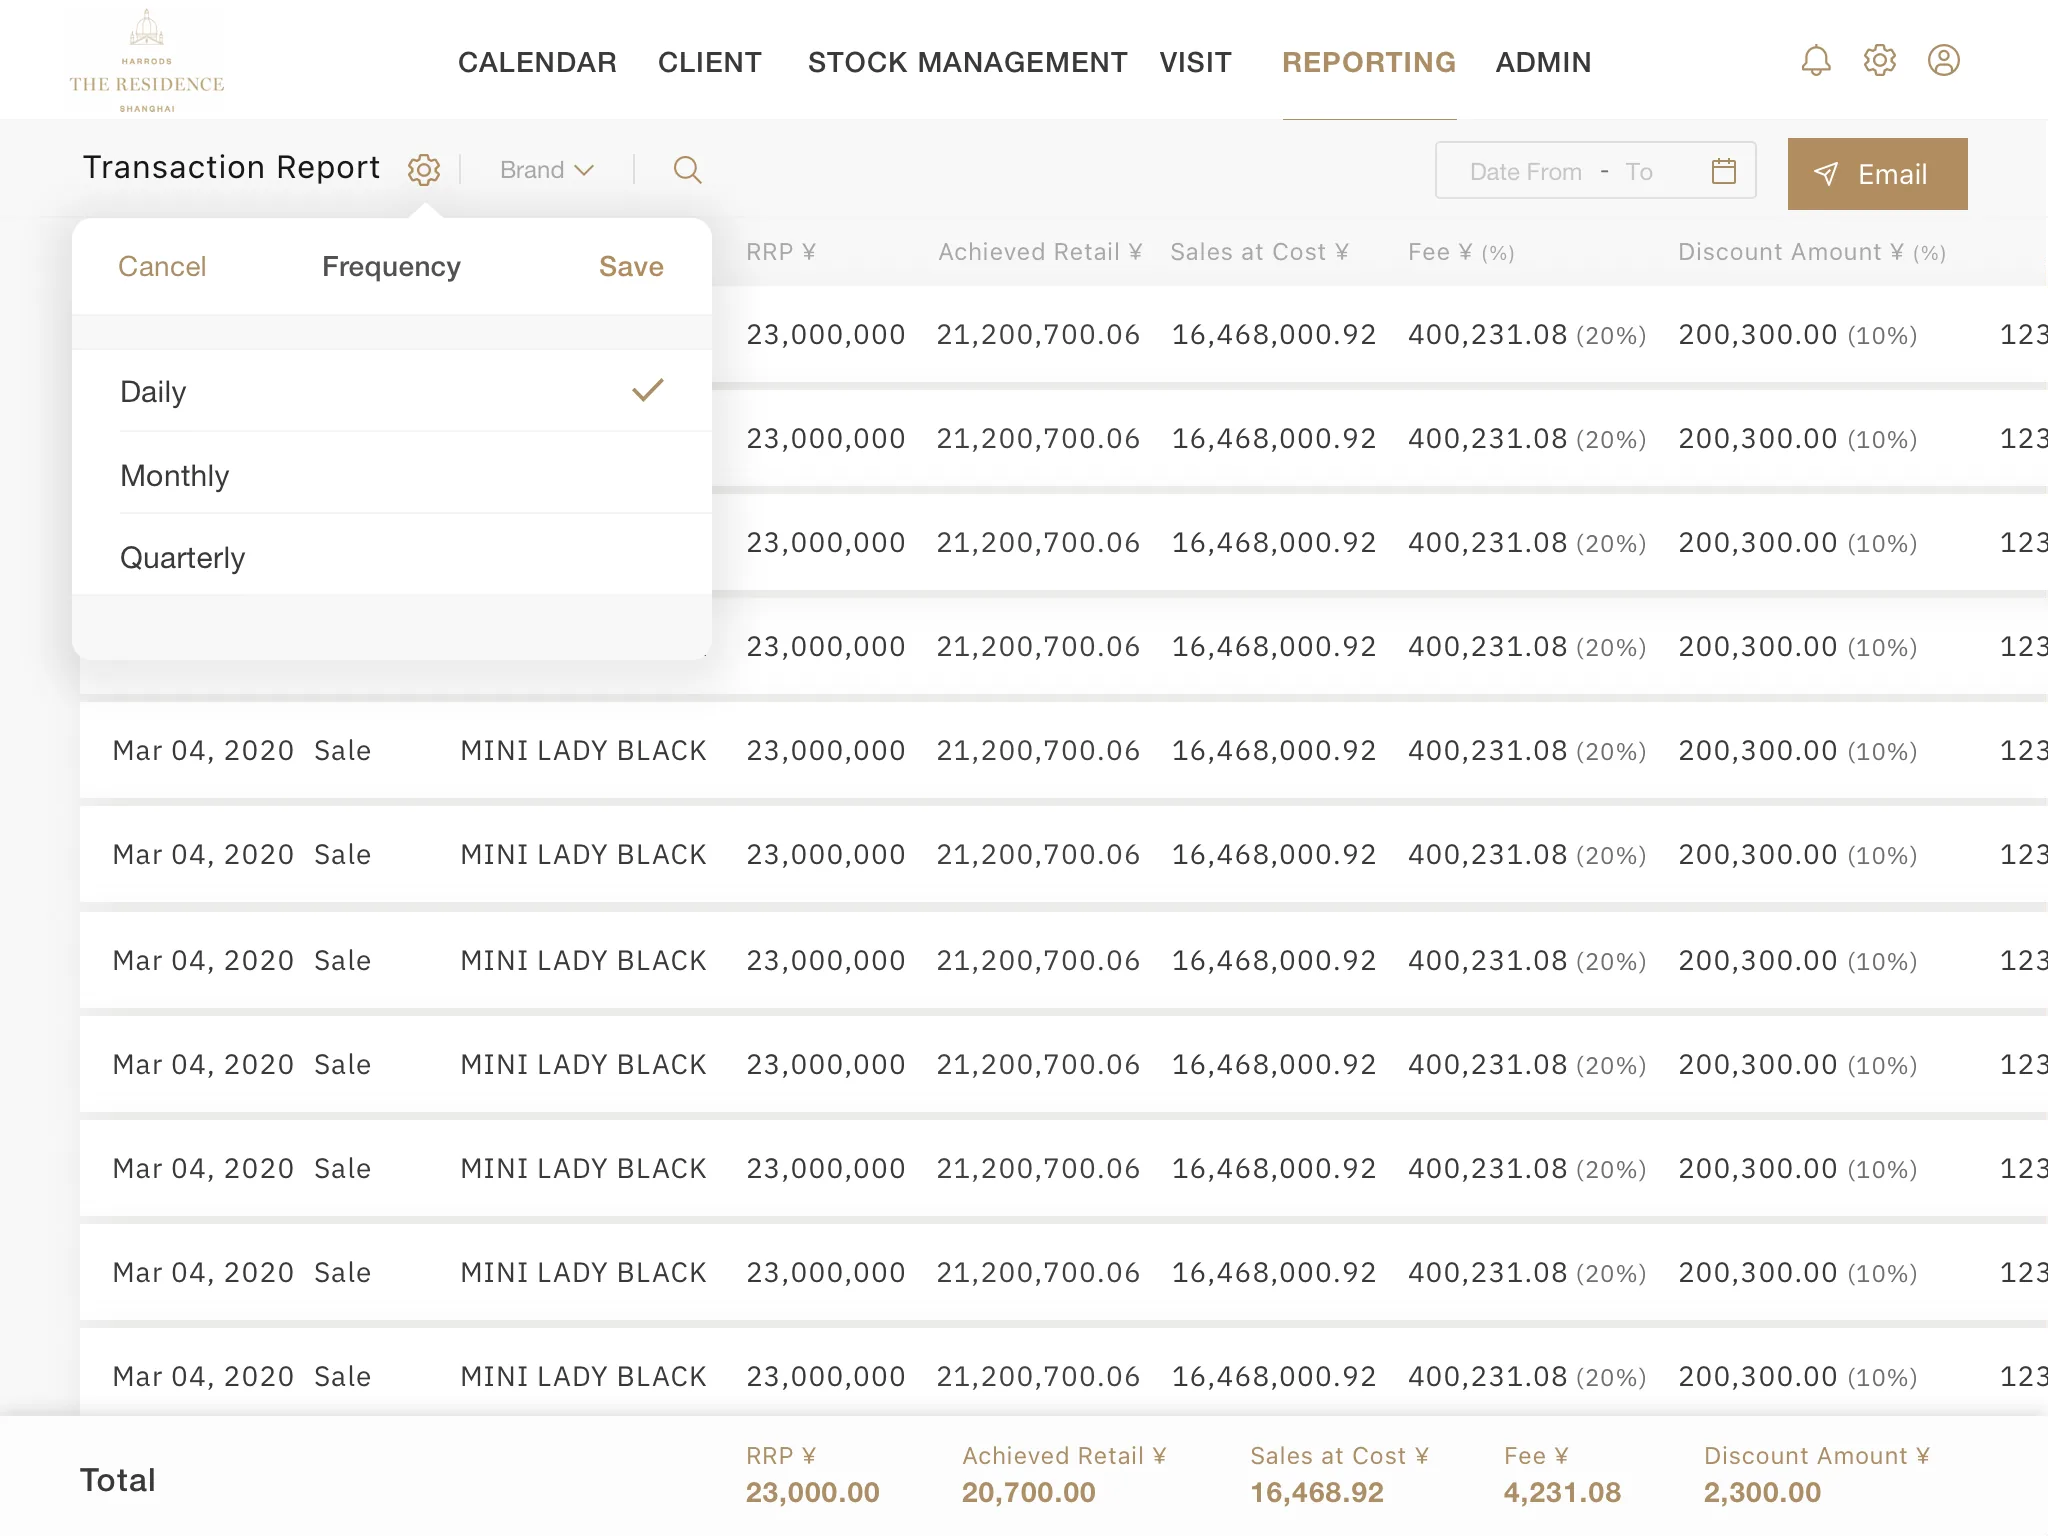Open the date range calendar icon
The height and width of the screenshot is (1536, 2048).
coord(1724,171)
